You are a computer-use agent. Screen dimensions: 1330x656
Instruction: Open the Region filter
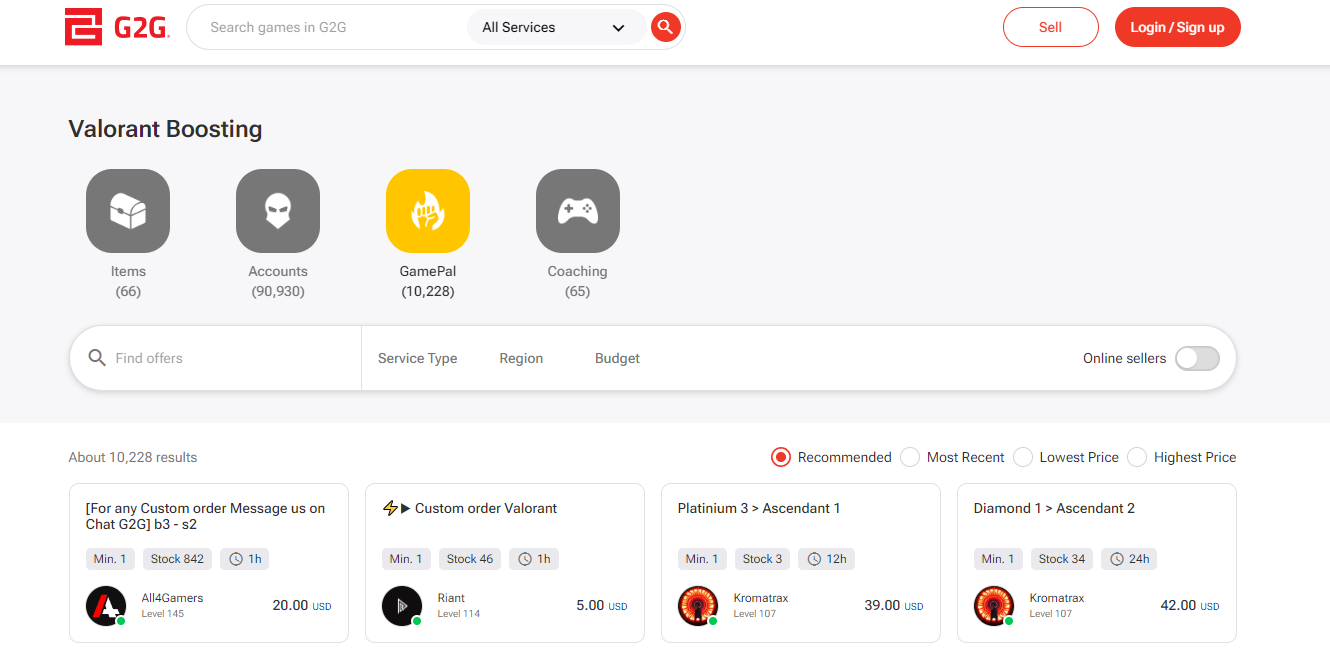click(521, 358)
